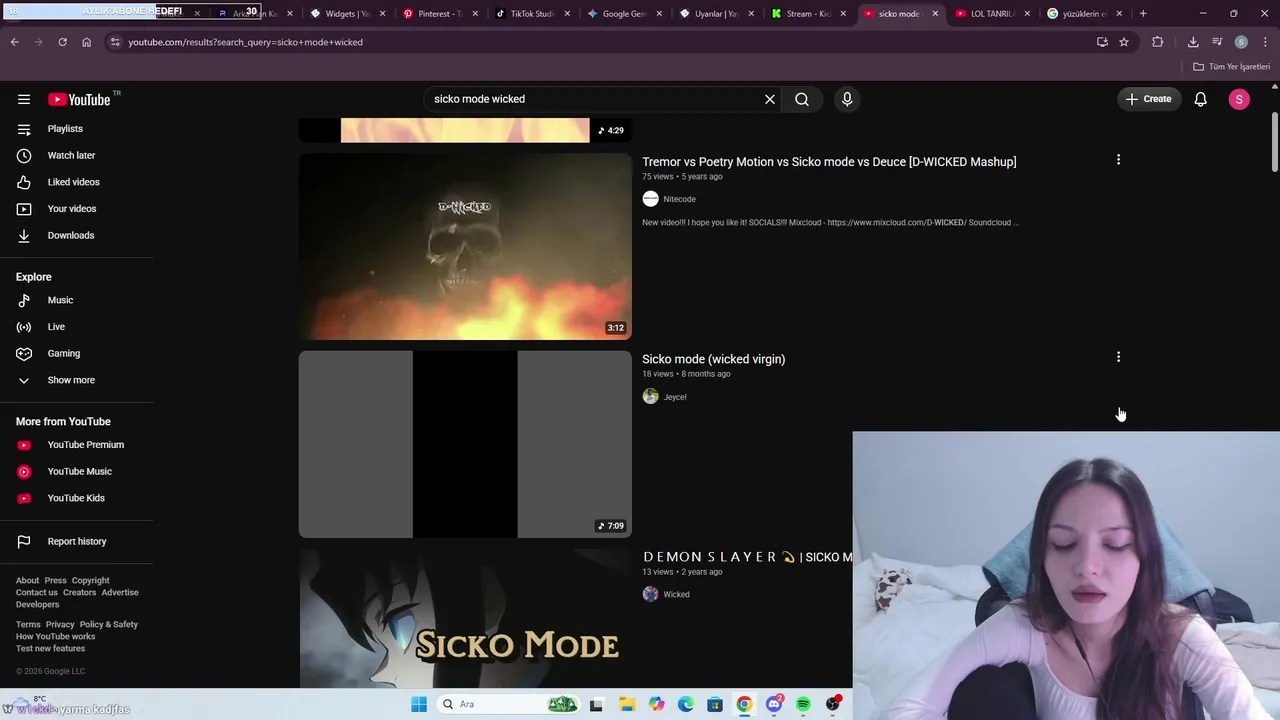Open Discord from the taskbar
The width and height of the screenshot is (1280, 720).
pyautogui.click(x=774, y=704)
